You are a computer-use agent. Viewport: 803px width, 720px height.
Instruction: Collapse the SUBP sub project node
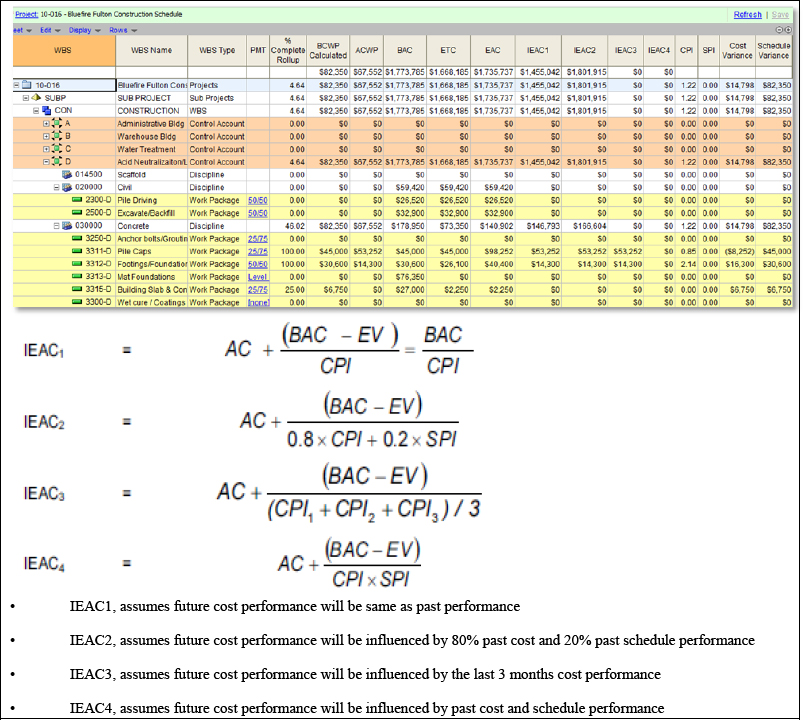coord(26,98)
